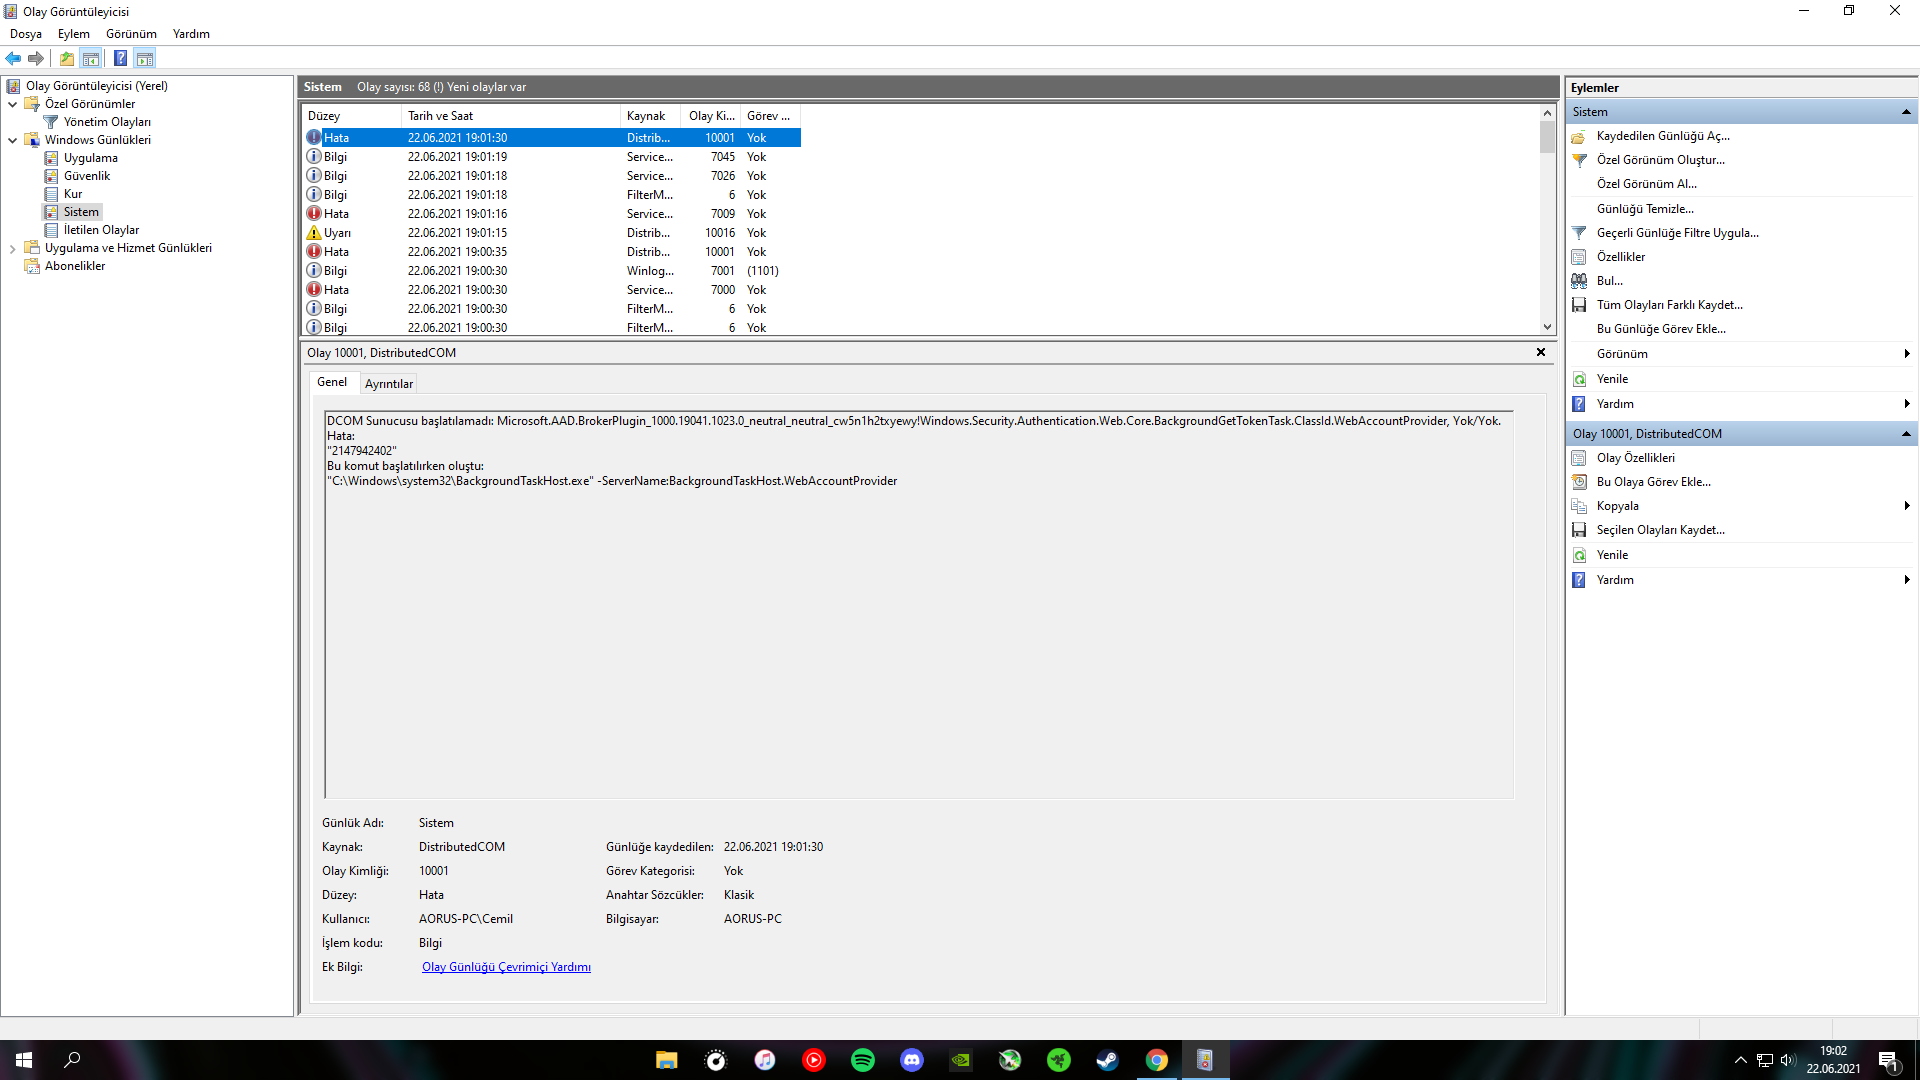Screen dimensions: 1920x1080
Task: Select the Güvenlik log in tree
Action: (87, 176)
